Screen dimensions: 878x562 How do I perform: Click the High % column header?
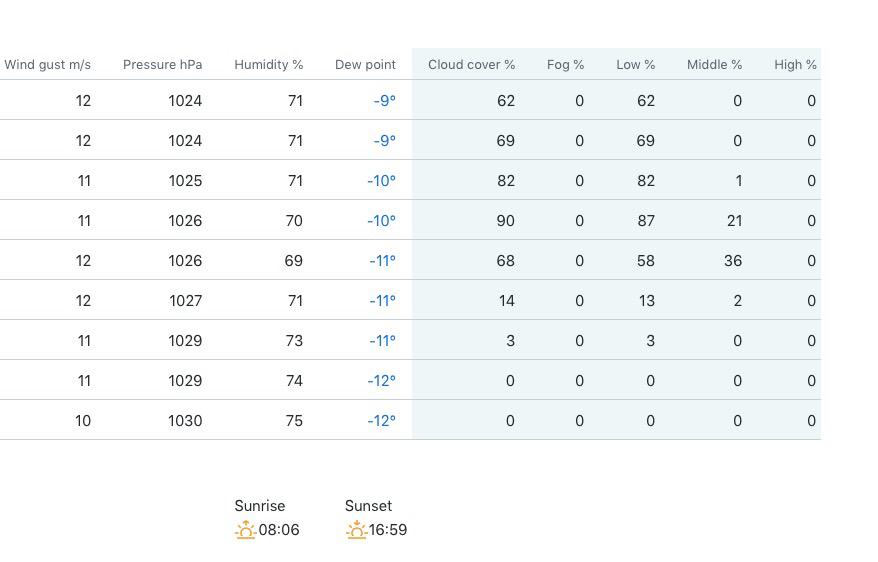click(x=795, y=65)
